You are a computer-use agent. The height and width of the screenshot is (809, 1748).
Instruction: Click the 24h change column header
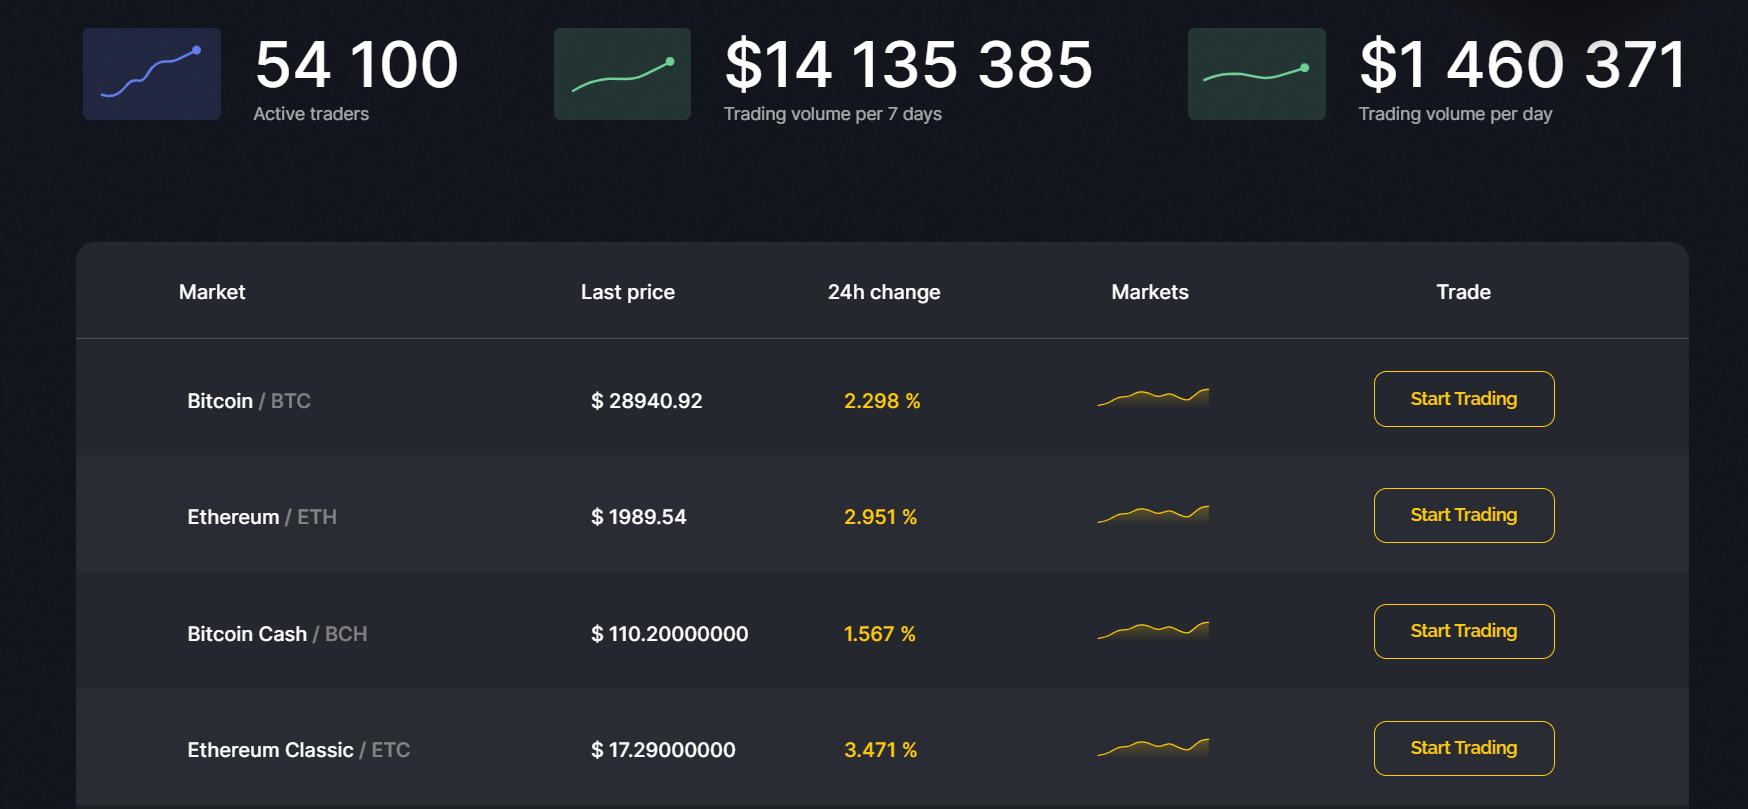(884, 292)
